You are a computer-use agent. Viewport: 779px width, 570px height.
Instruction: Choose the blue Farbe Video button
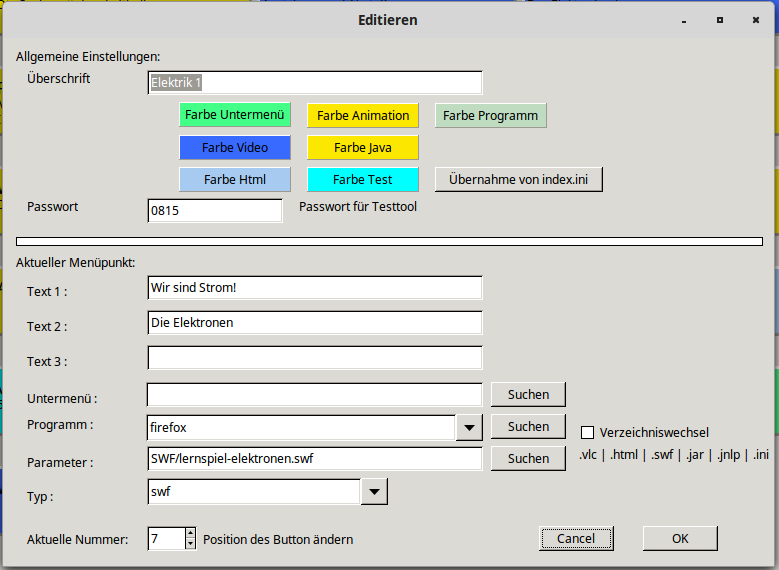pos(235,147)
